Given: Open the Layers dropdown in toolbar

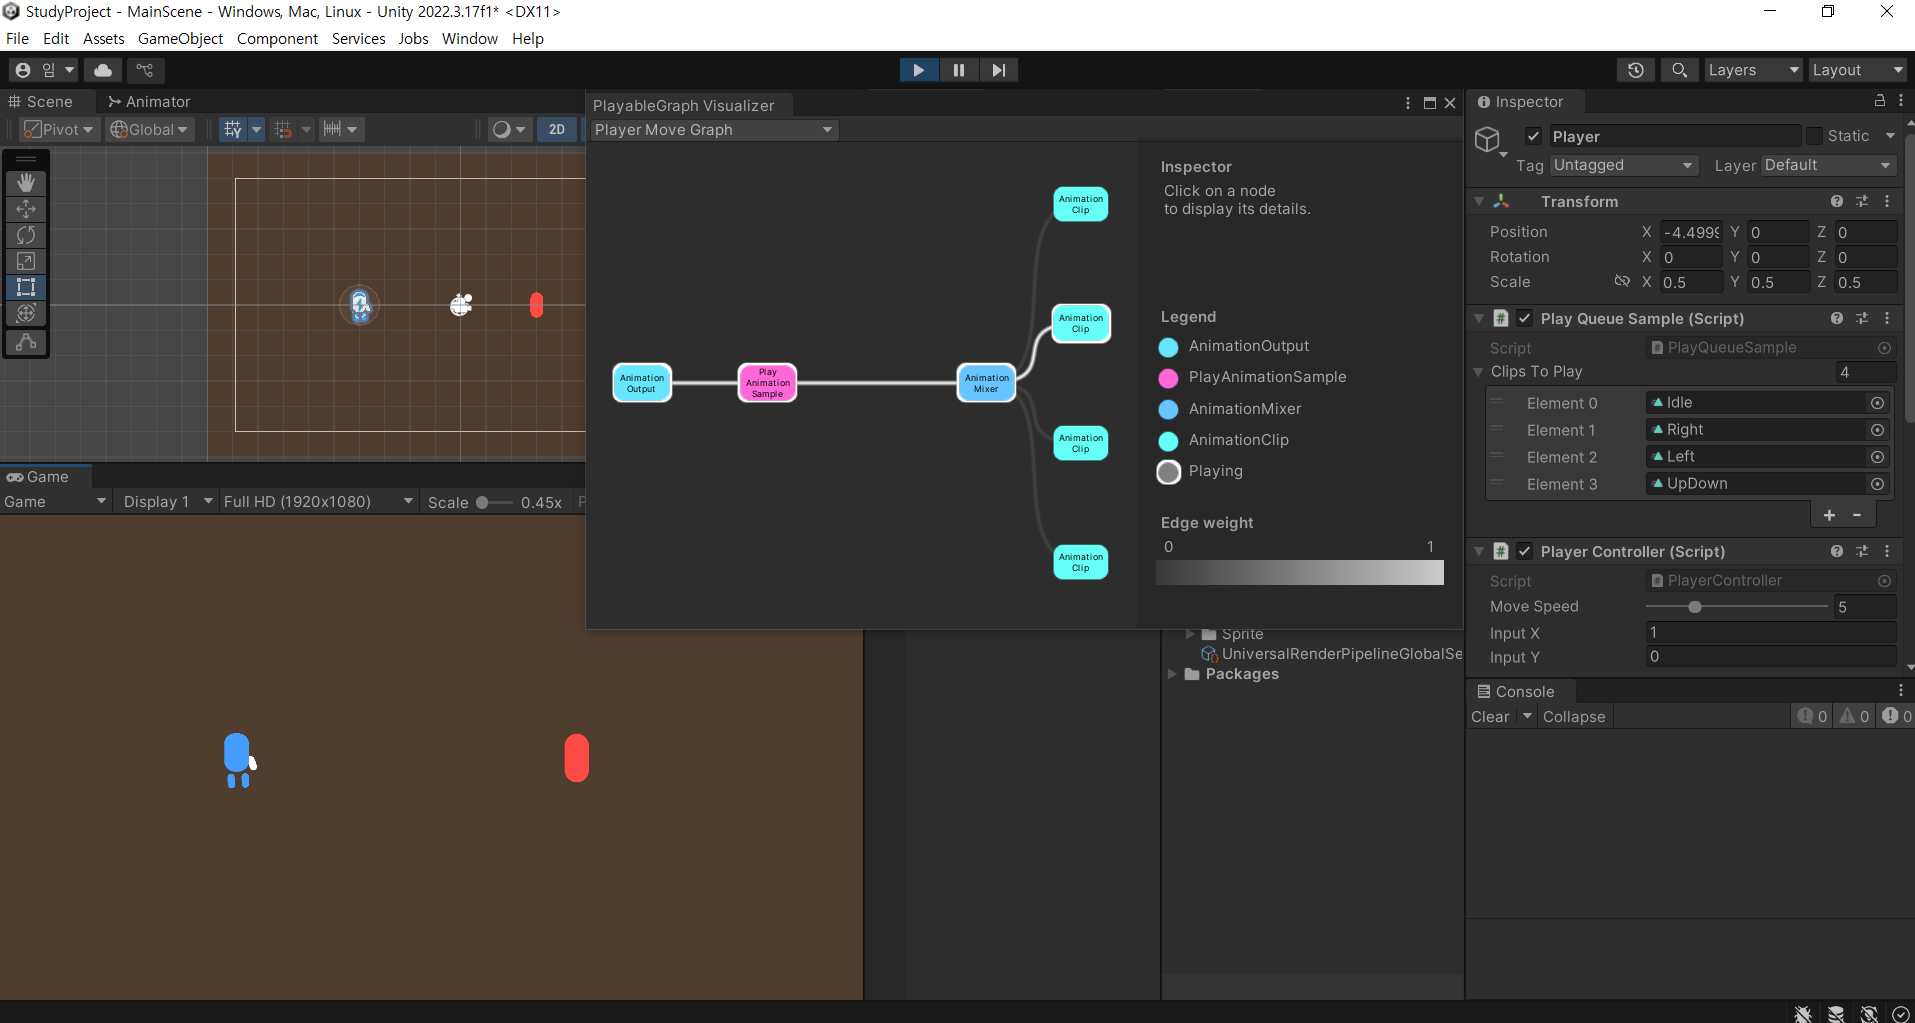Looking at the screenshot, I should (x=1753, y=70).
